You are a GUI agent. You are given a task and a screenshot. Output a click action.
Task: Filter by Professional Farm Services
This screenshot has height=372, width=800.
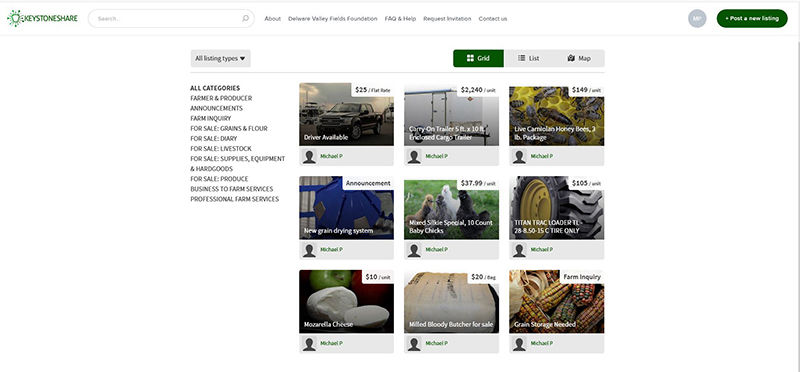[x=235, y=199]
